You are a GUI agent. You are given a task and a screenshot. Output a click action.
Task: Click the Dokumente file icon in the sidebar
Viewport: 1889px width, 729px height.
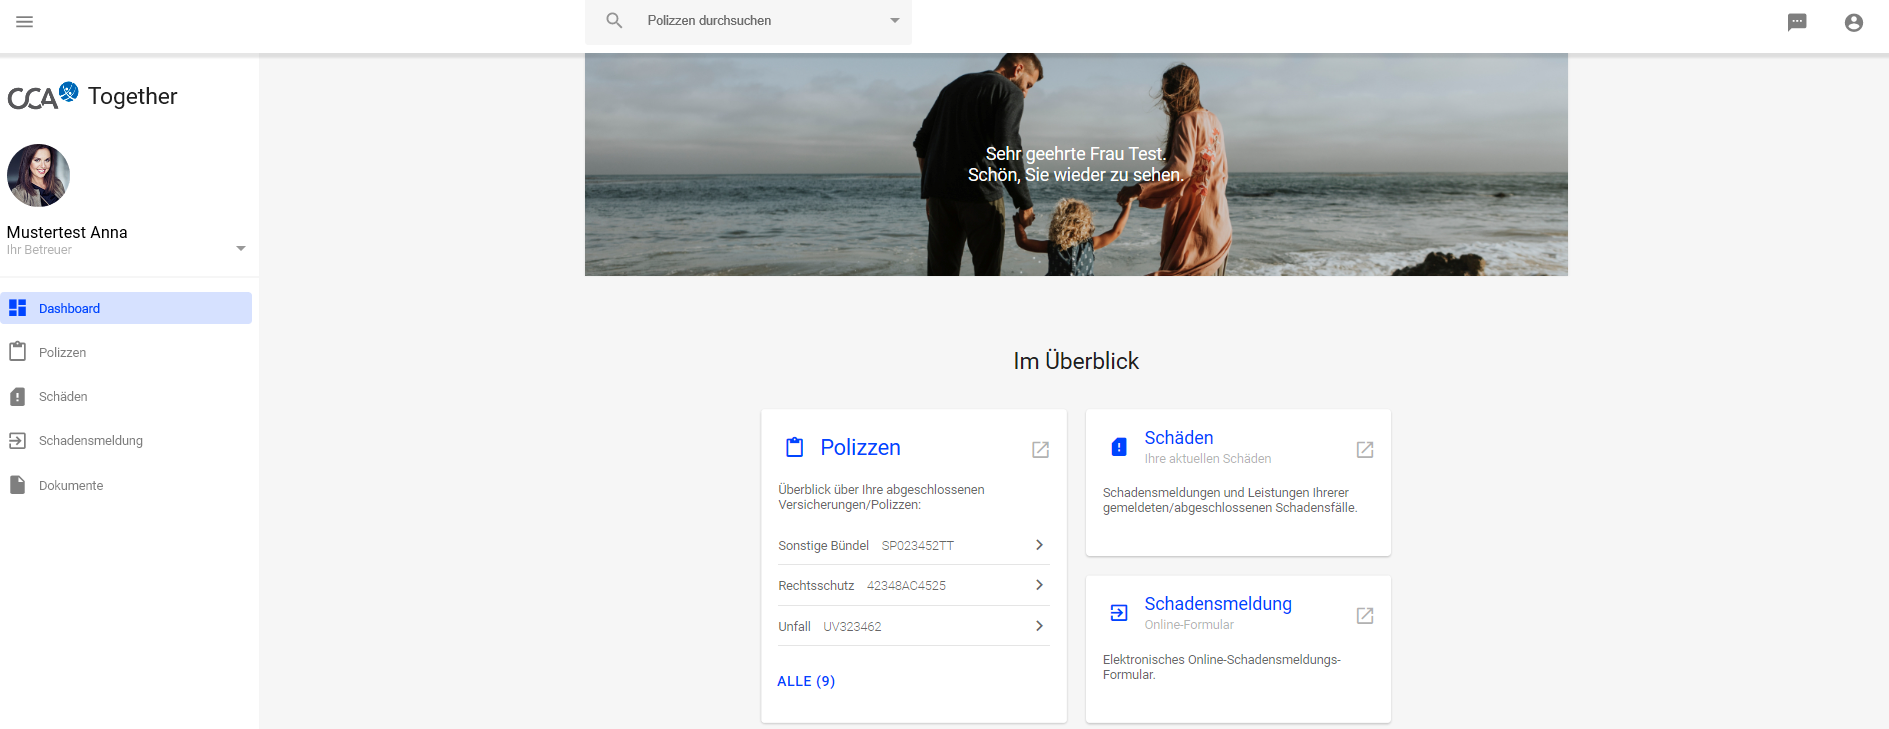(17, 485)
